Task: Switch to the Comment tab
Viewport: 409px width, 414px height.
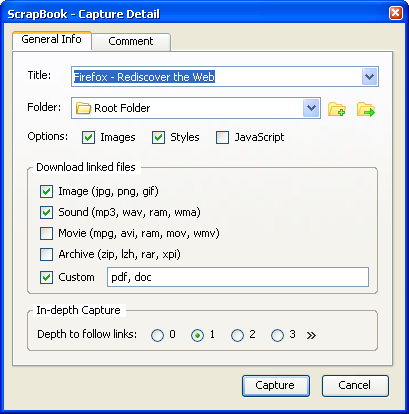Action: [131, 41]
